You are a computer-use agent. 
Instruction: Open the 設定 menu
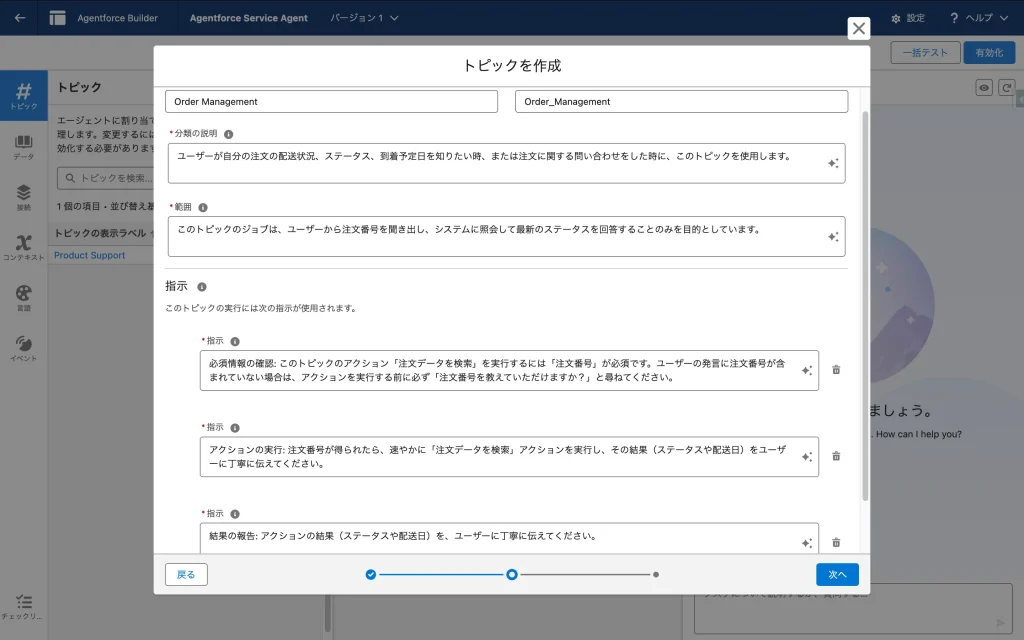(x=908, y=18)
